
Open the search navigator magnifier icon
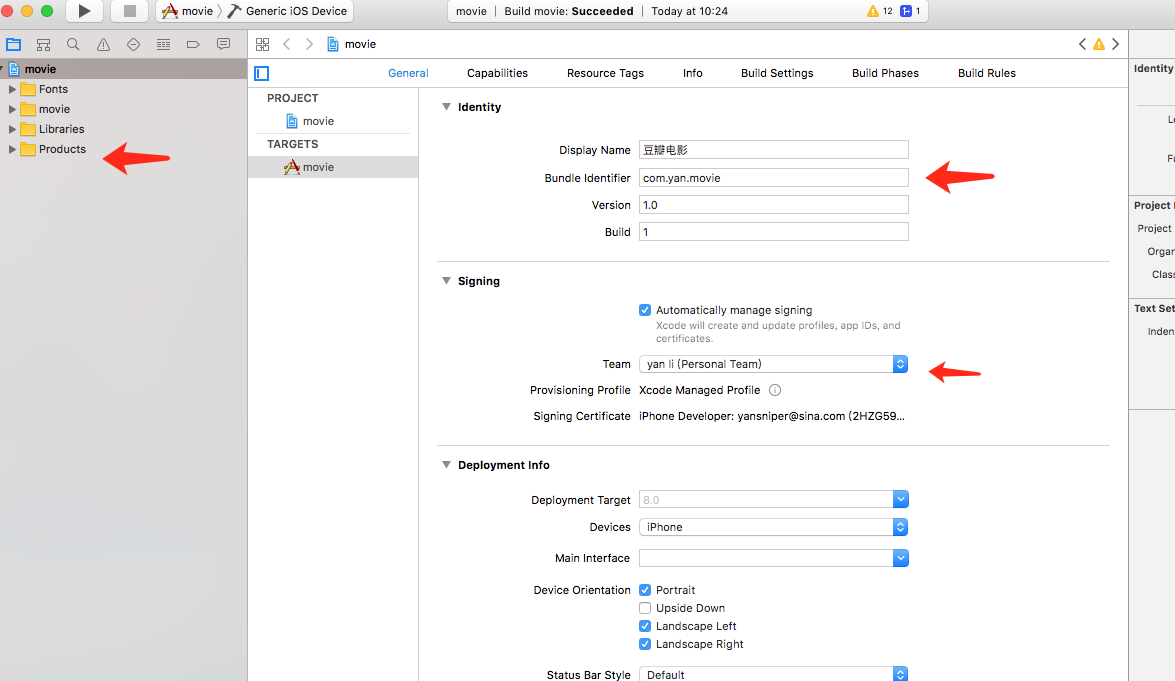click(x=73, y=44)
